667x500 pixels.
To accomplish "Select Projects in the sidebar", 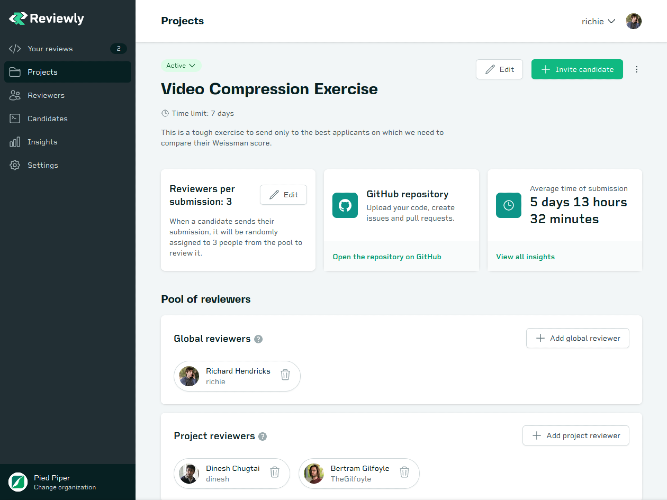I will pyautogui.click(x=68, y=72).
